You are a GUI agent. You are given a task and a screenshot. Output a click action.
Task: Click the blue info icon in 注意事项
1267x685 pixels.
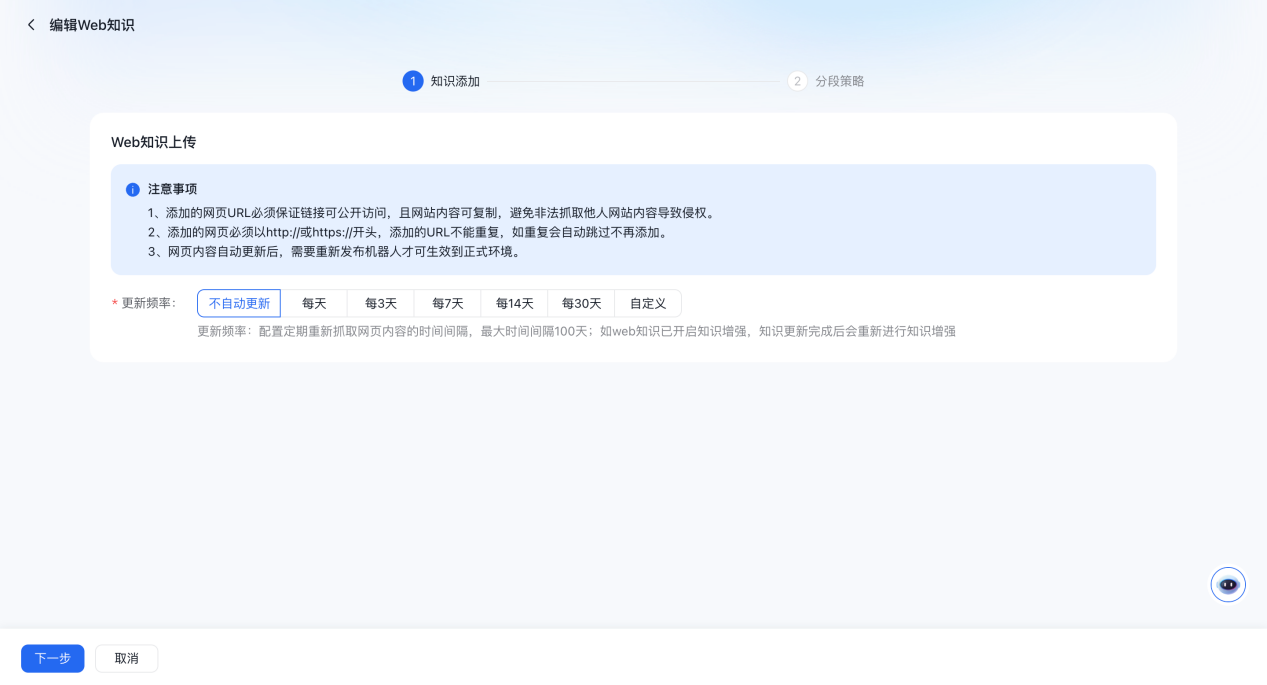pos(132,188)
